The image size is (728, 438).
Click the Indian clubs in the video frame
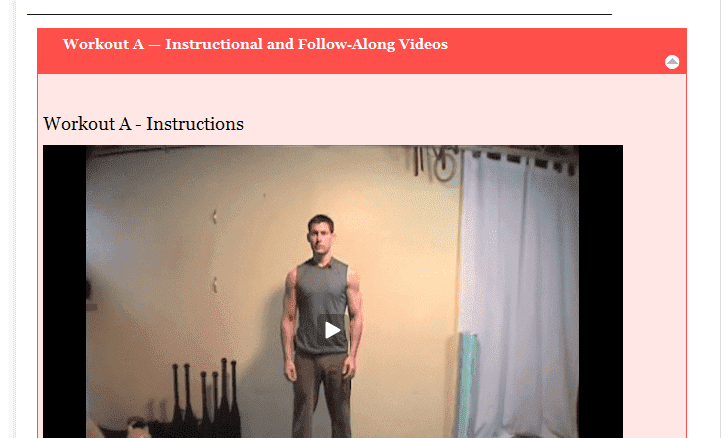tap(204, 399)
